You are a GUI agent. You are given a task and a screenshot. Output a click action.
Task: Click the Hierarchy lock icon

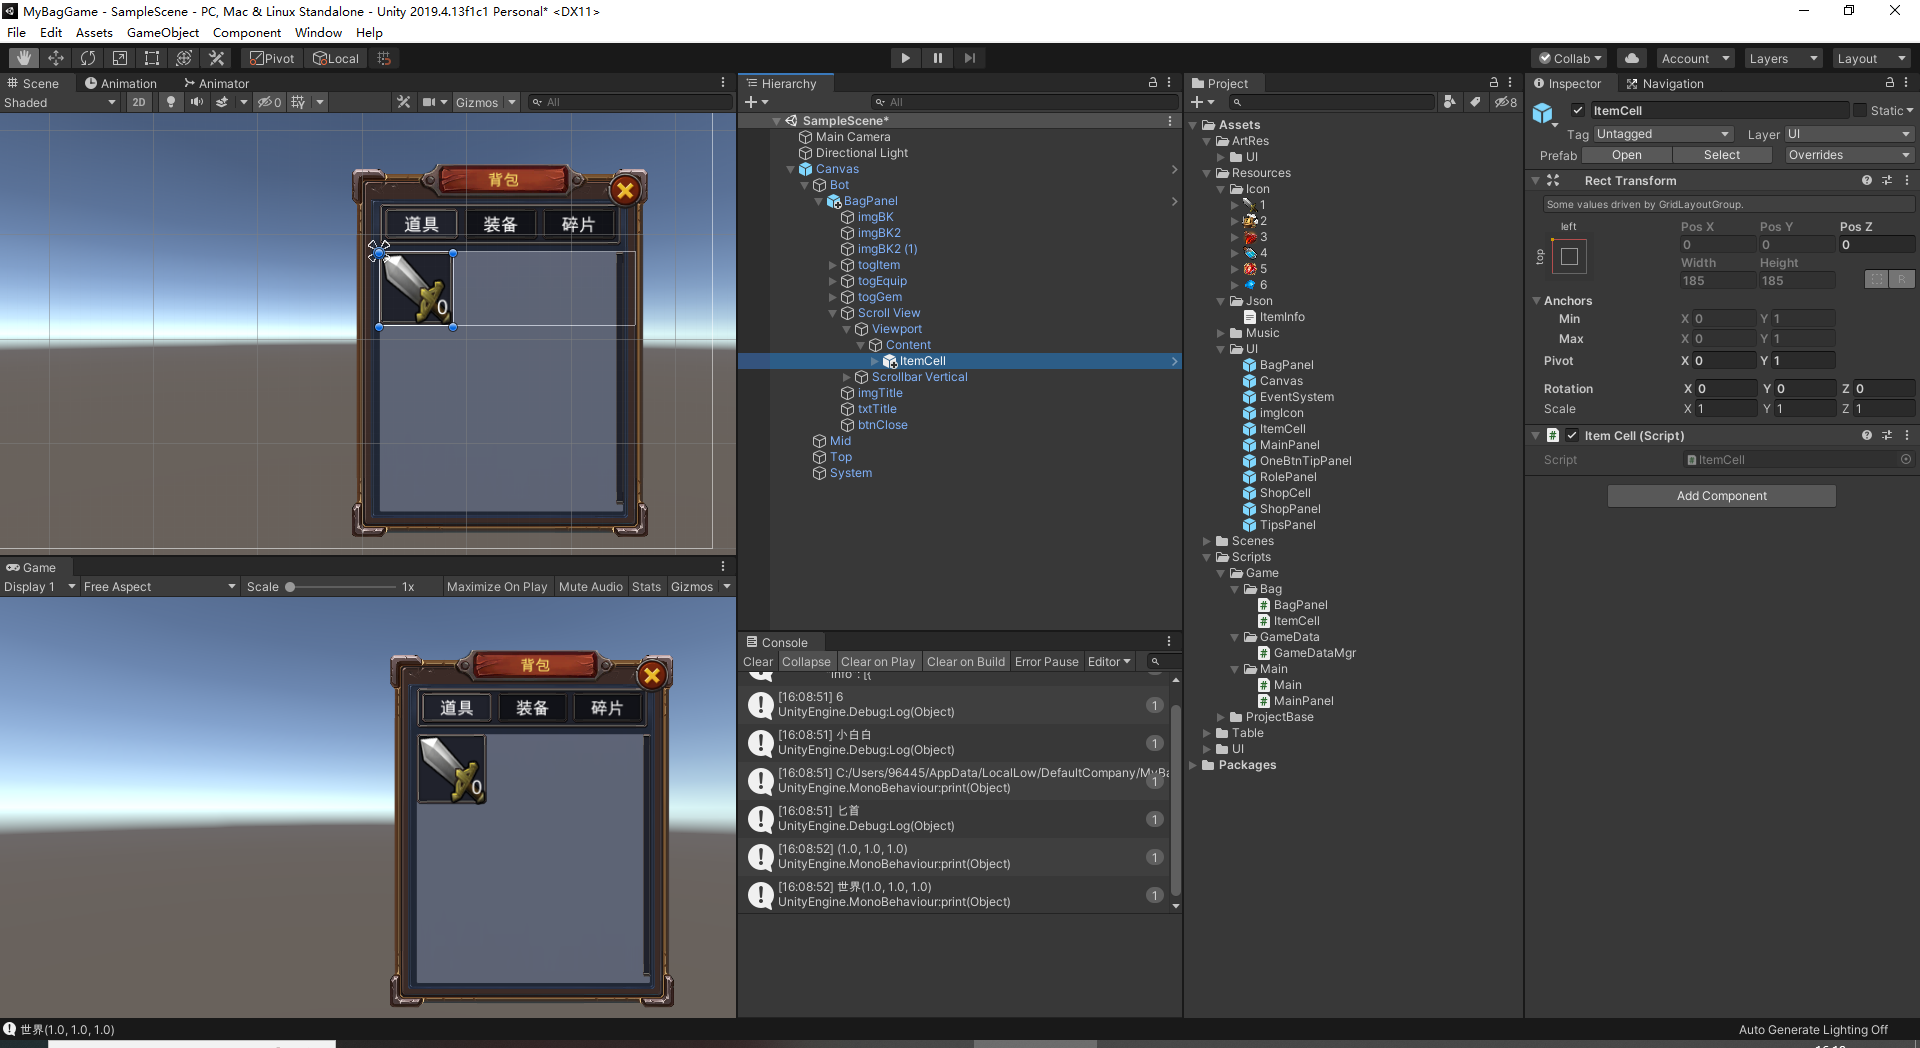tap(1152, 83)
